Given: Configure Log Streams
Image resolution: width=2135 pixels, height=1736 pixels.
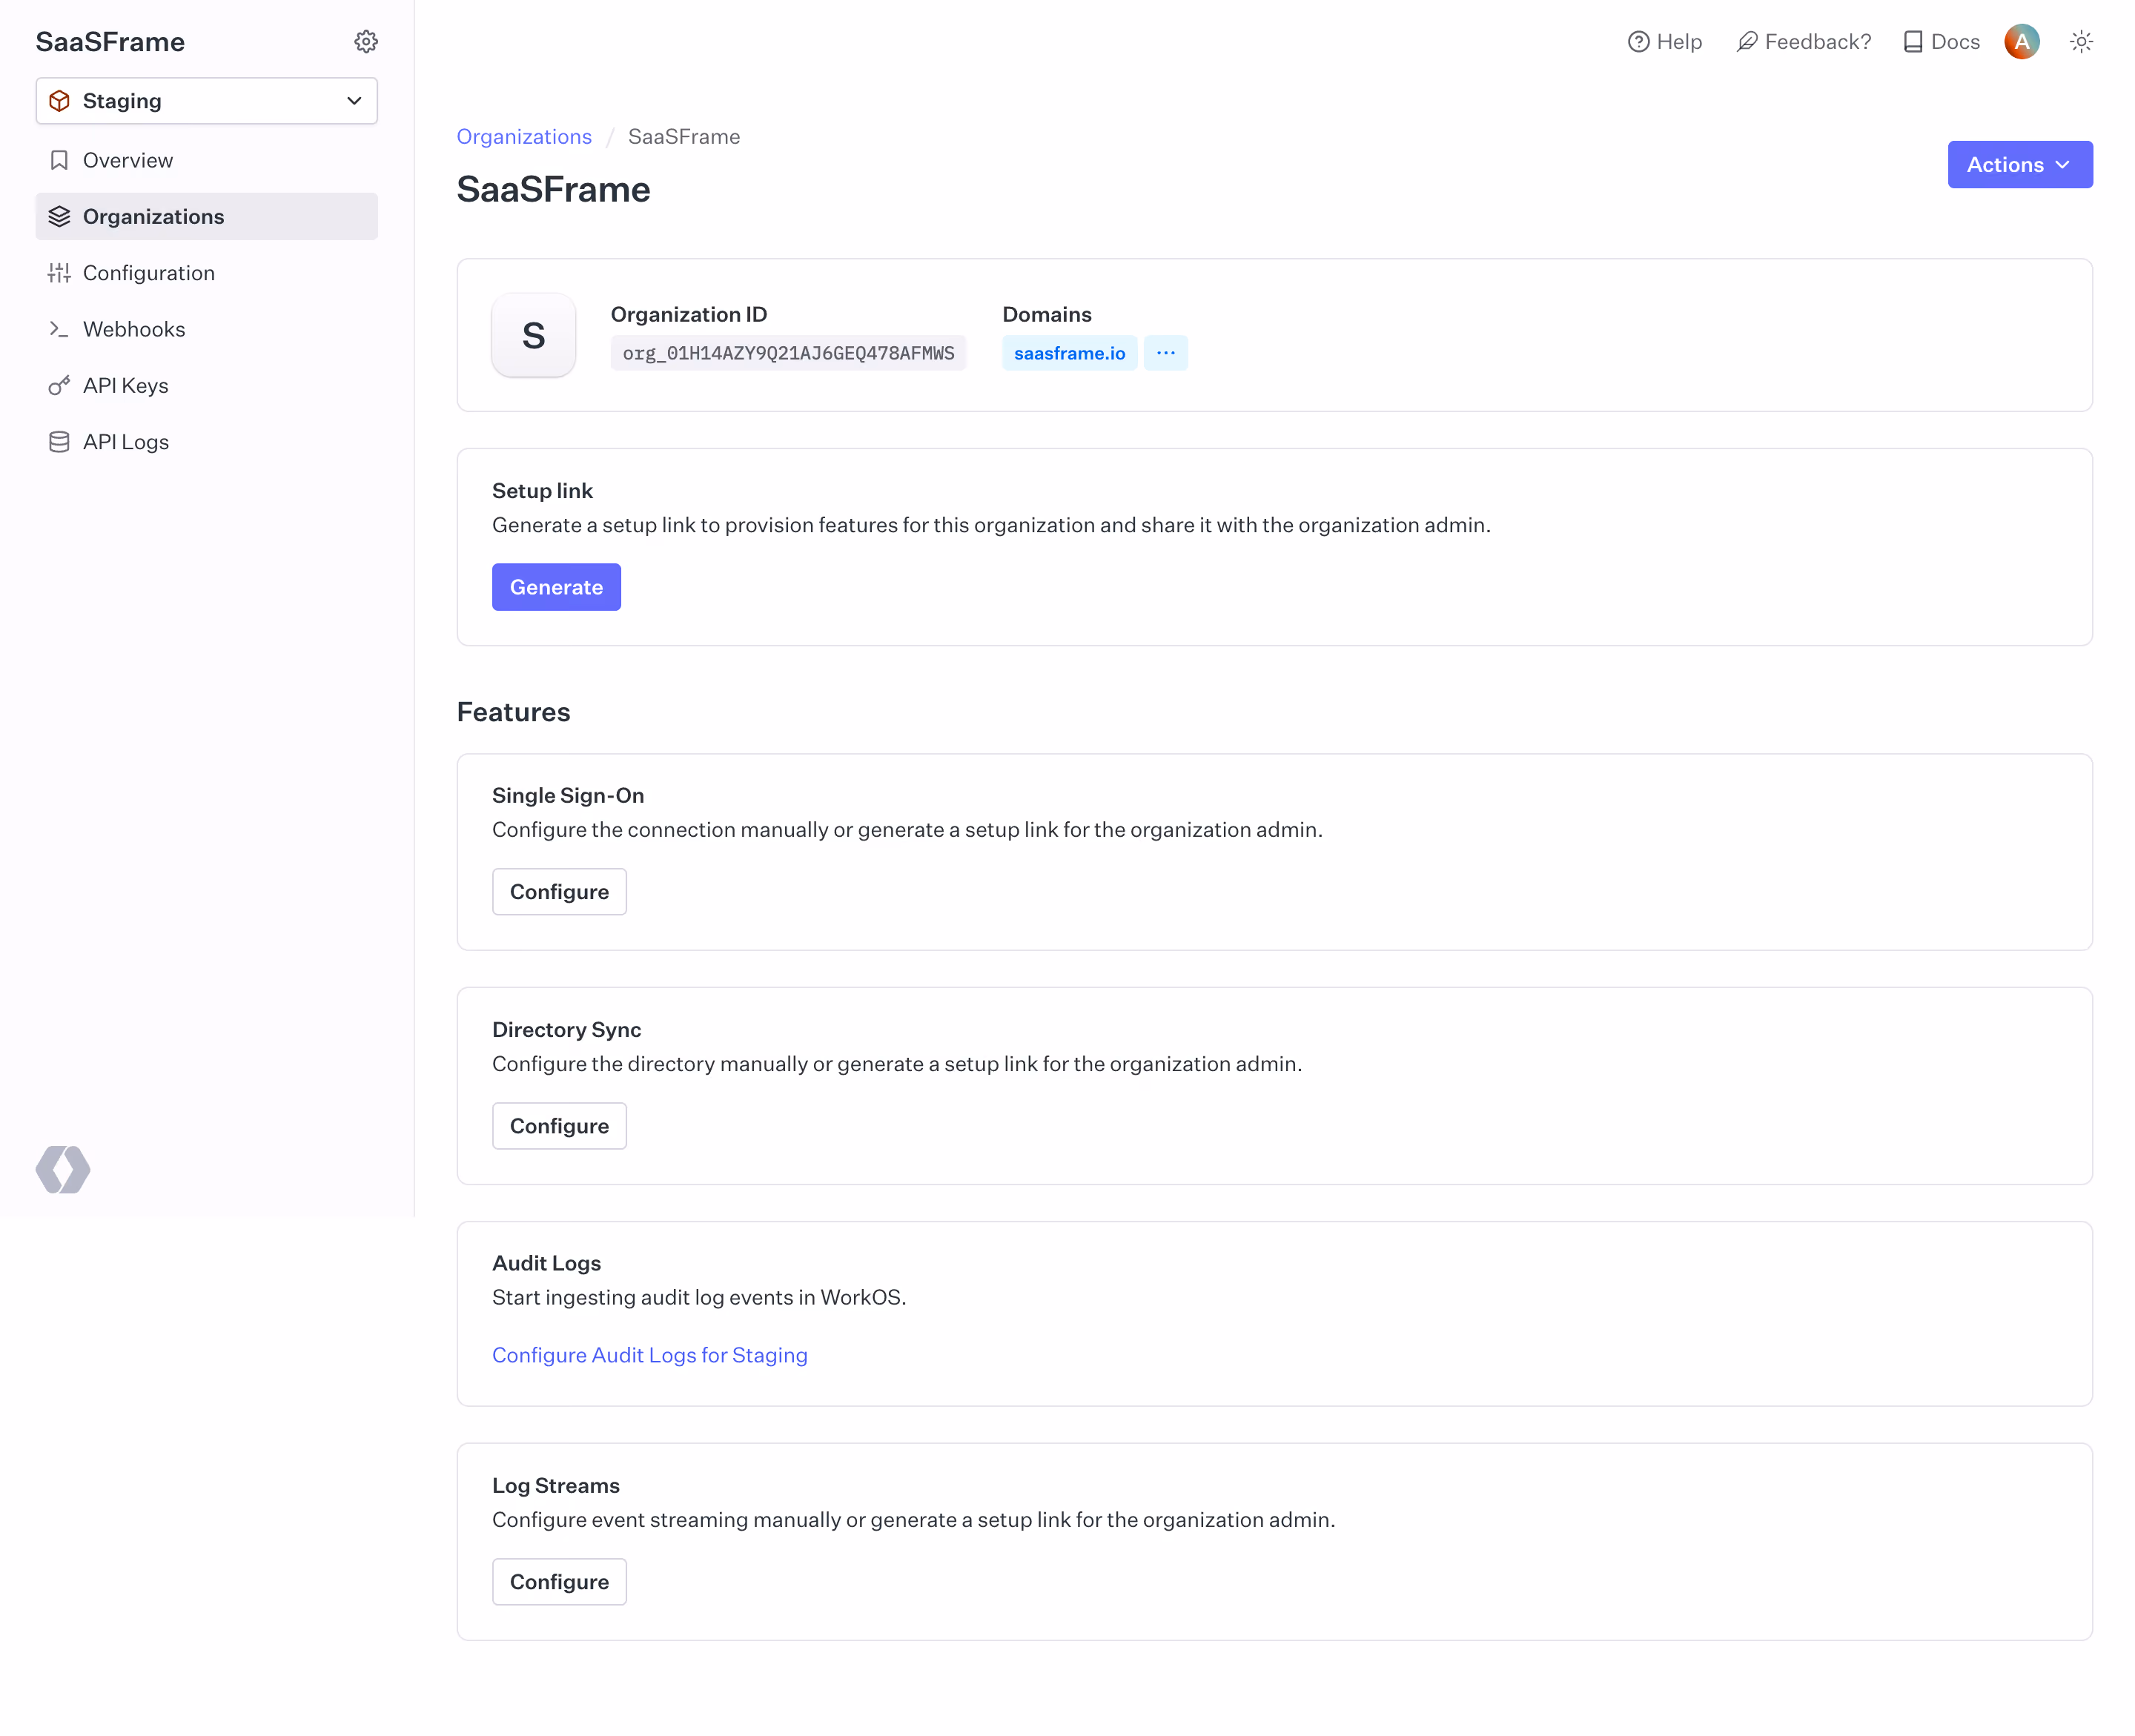Looking at the screenshot, I should coord(559,1582).
